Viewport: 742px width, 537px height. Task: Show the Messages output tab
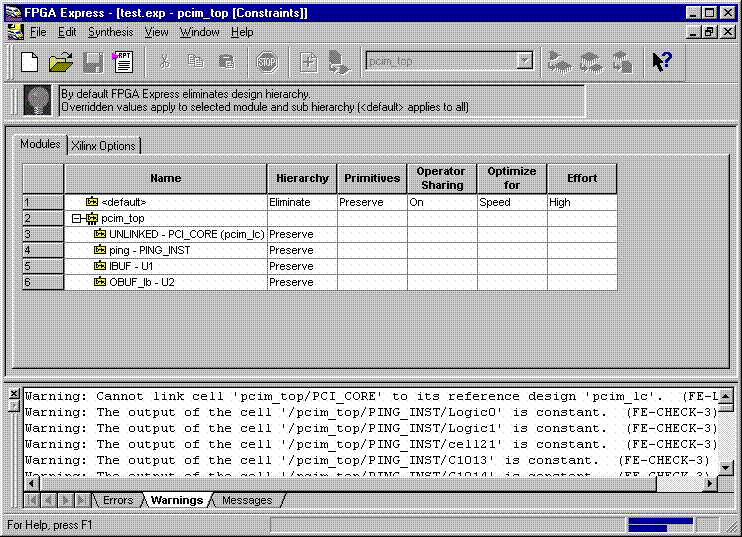(246, 500)
